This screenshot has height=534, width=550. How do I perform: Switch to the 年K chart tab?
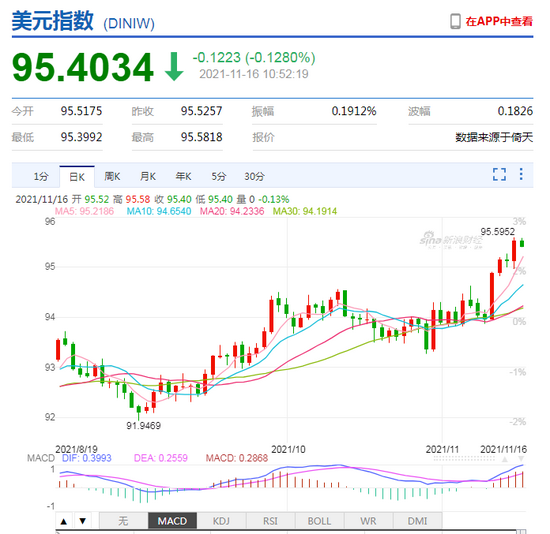(183, 176)
